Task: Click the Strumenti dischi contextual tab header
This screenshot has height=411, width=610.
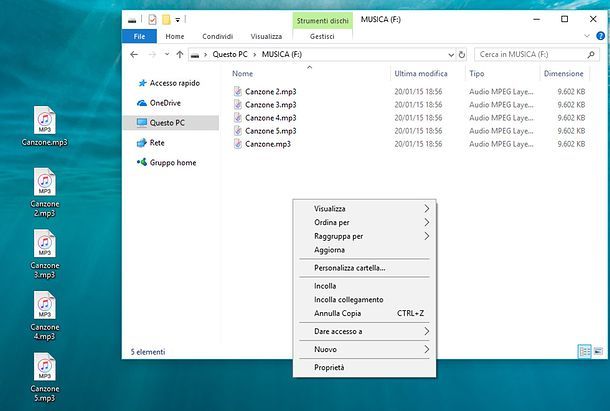Action: coord(323,21)
